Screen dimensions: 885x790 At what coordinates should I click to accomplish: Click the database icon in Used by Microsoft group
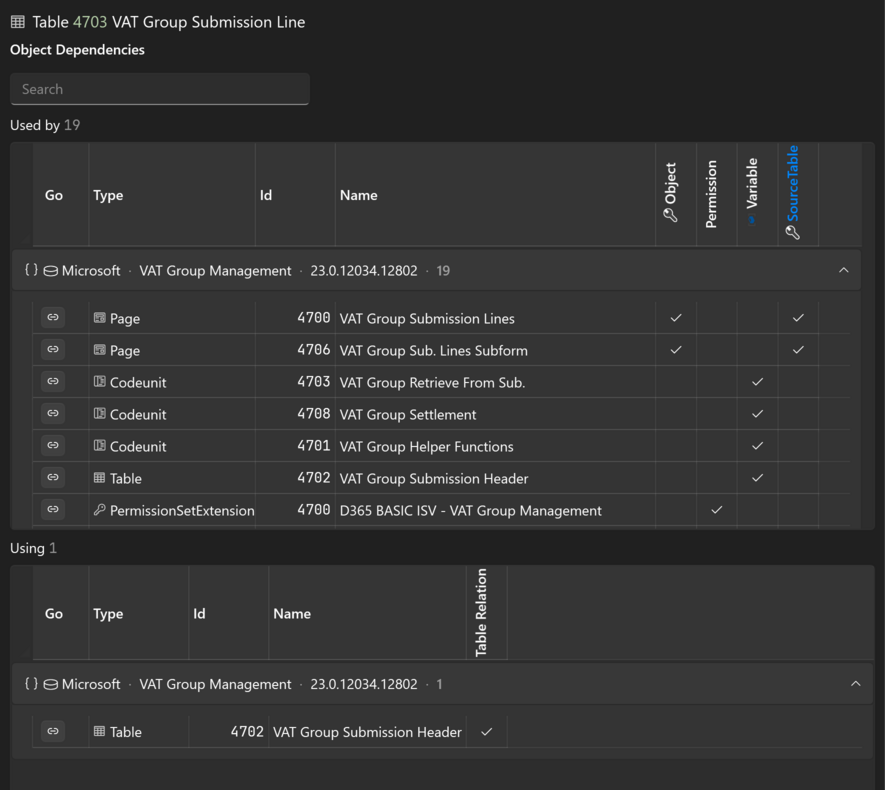50,271
